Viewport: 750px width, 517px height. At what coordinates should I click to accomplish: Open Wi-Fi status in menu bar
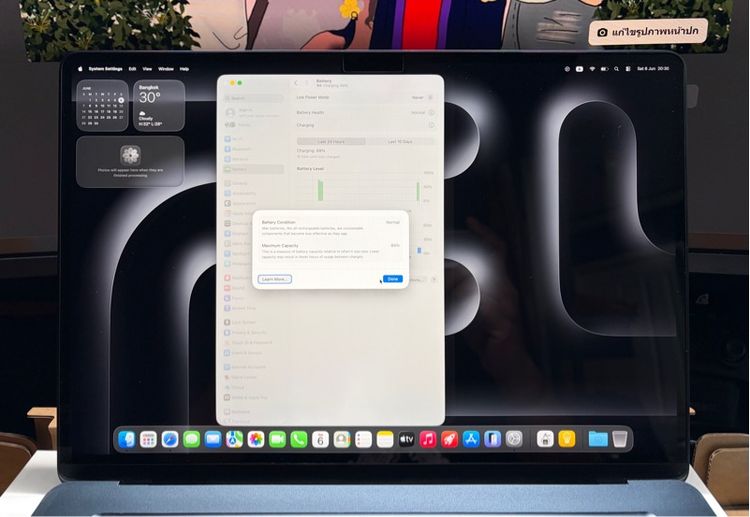[592, 69]
